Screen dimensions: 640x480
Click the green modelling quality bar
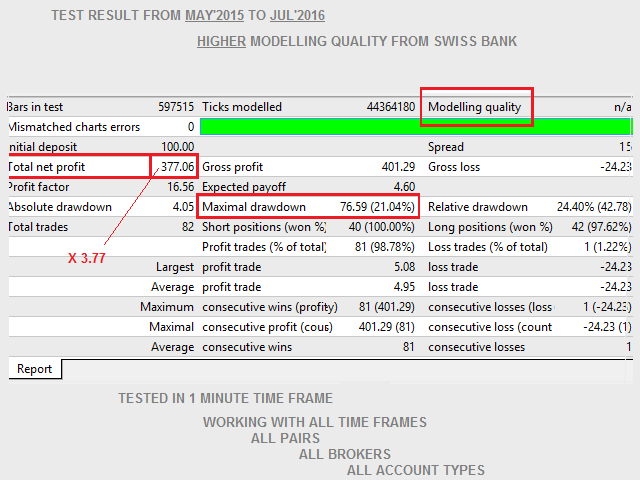(416, 127)
